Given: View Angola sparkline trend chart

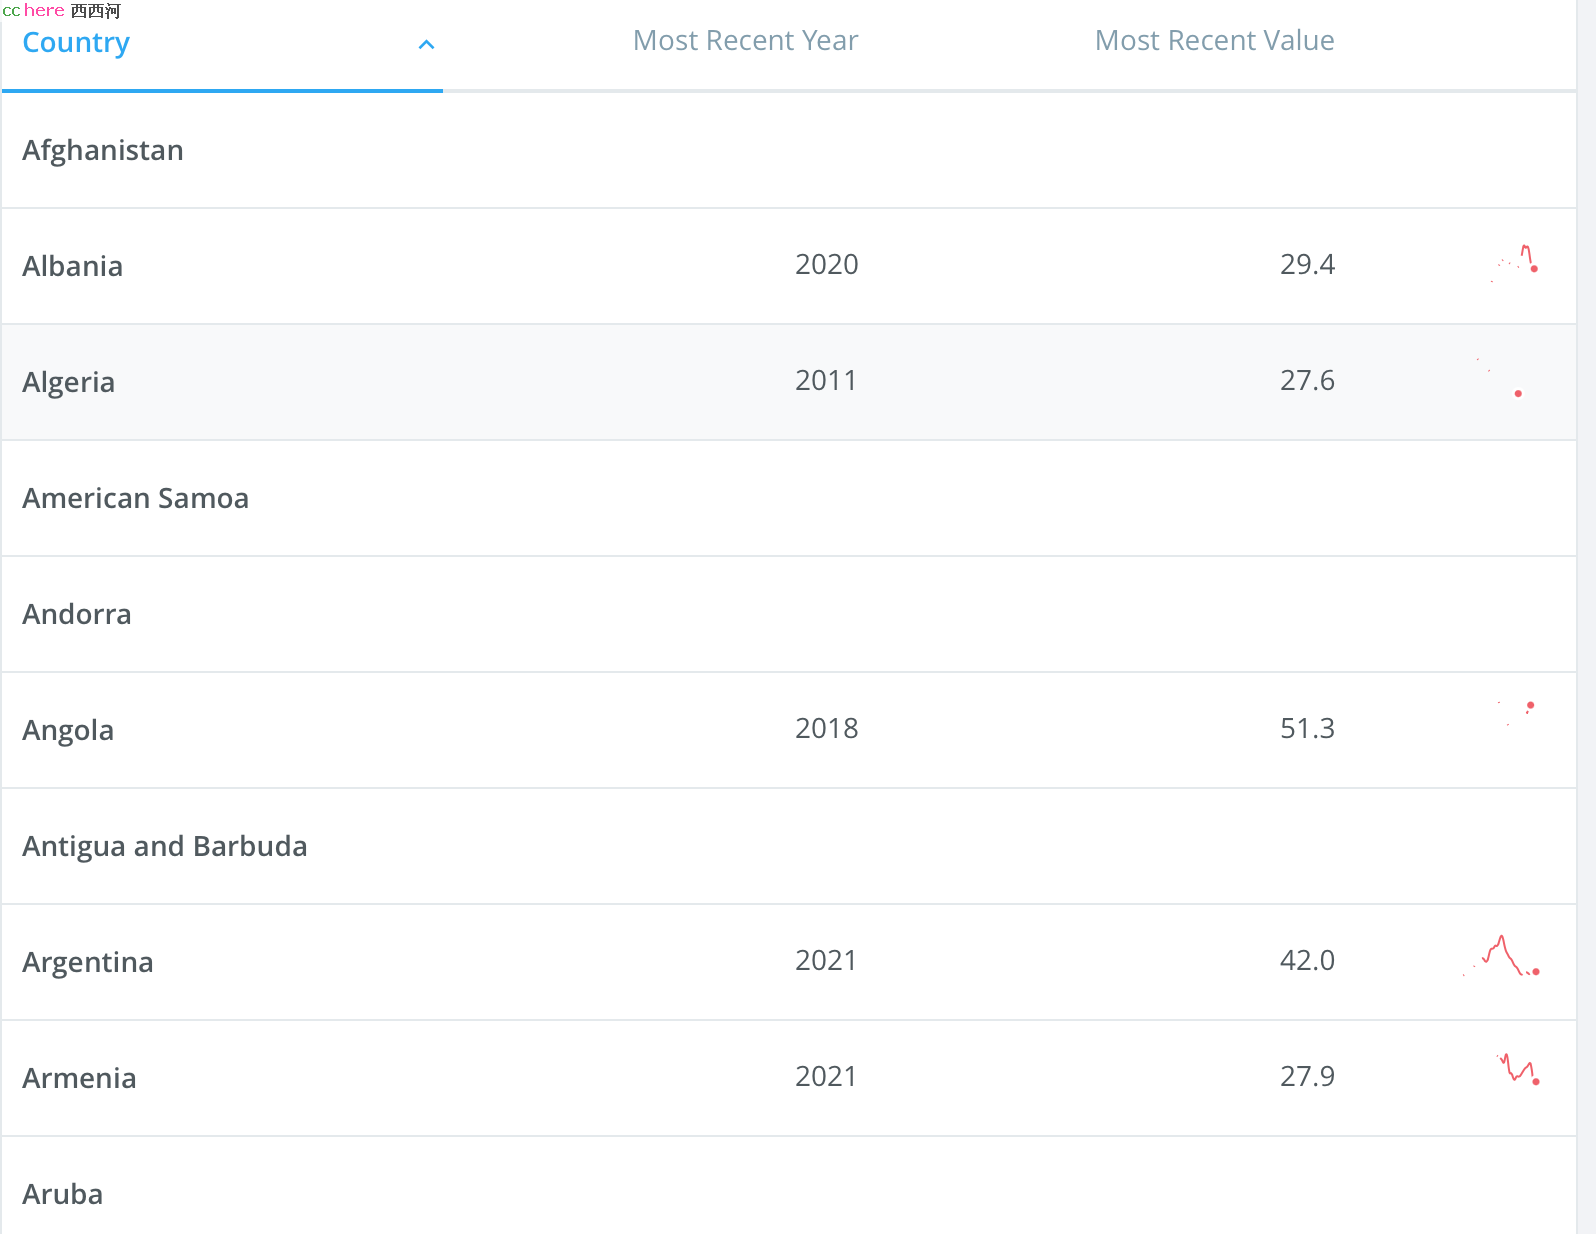Looking at the screenshot, I should coord(1516,714).
